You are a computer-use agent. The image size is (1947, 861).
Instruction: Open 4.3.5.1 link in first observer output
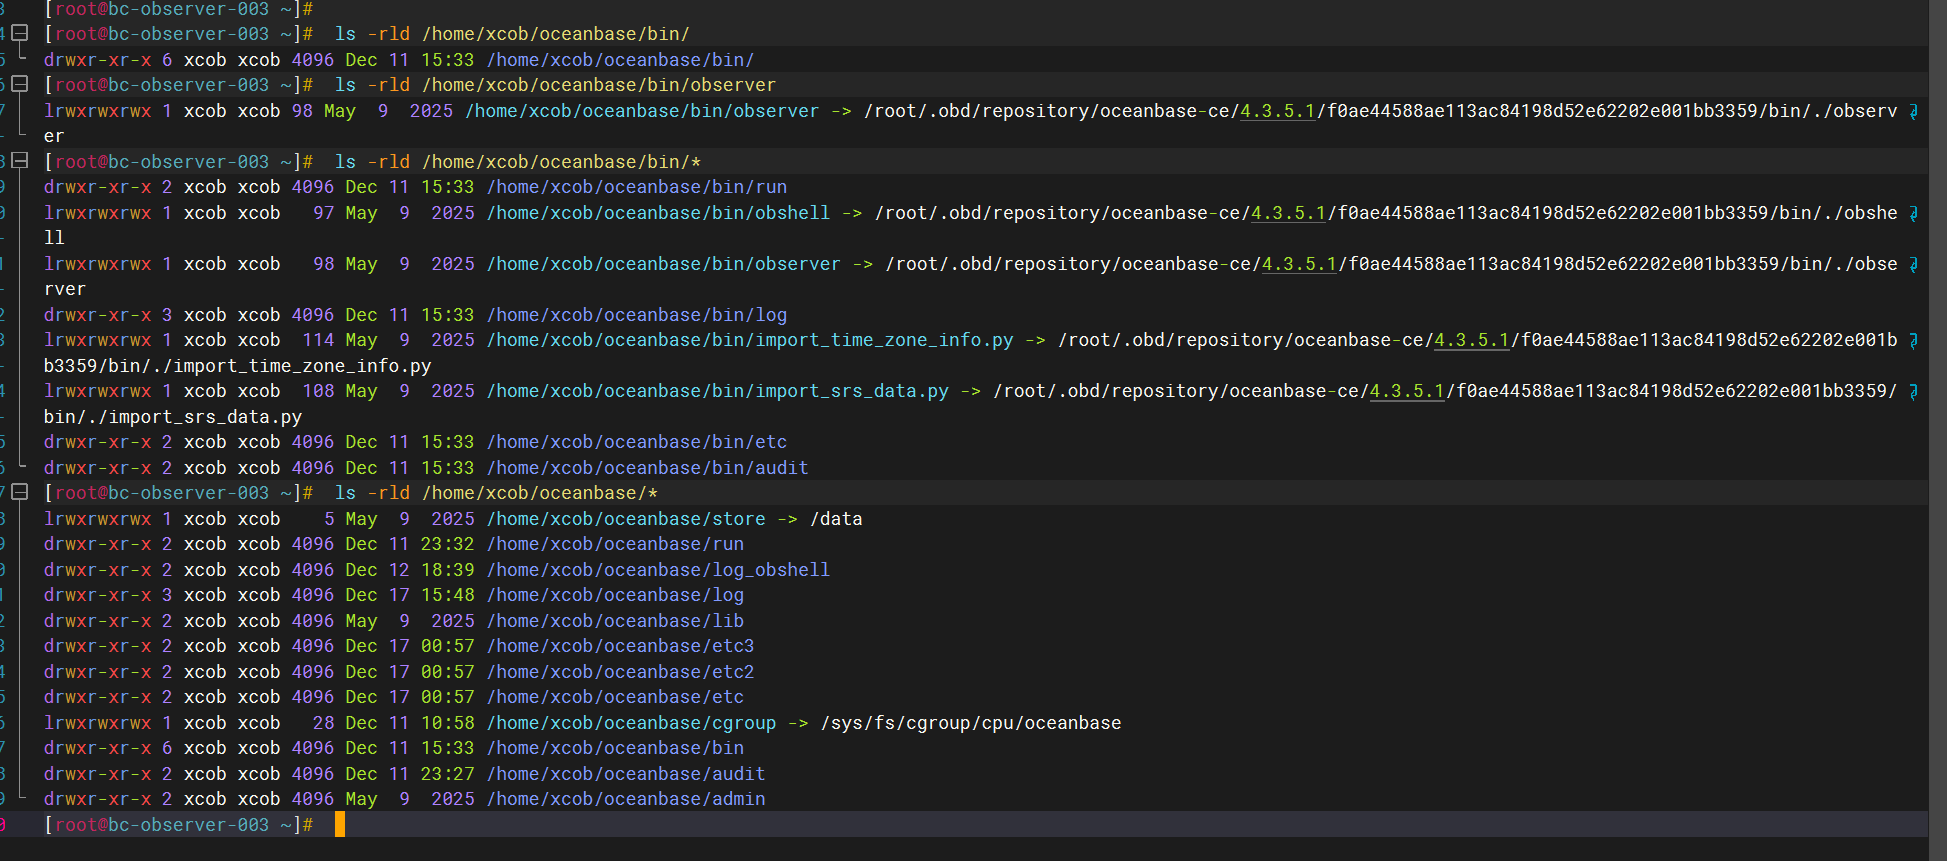(x=1277, y=111)
